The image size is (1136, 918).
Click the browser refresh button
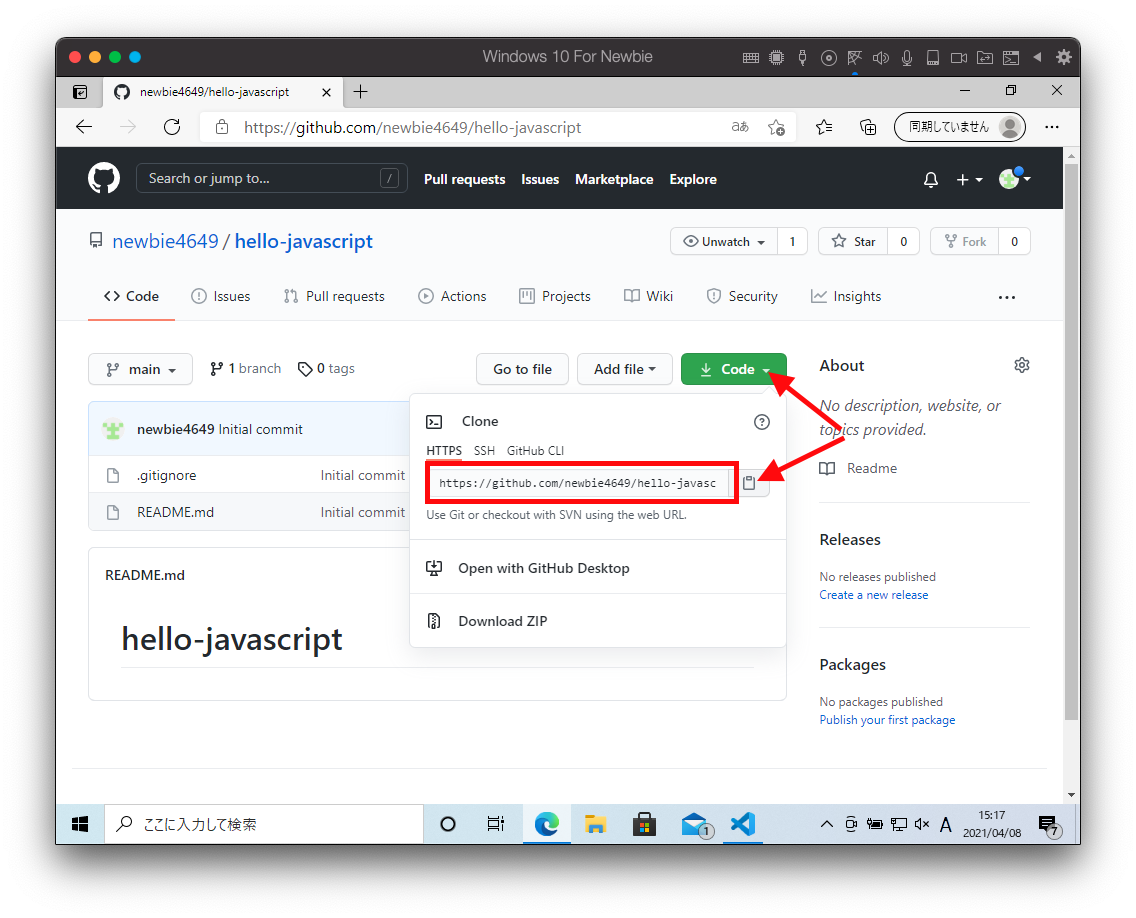tap(172, 128)
